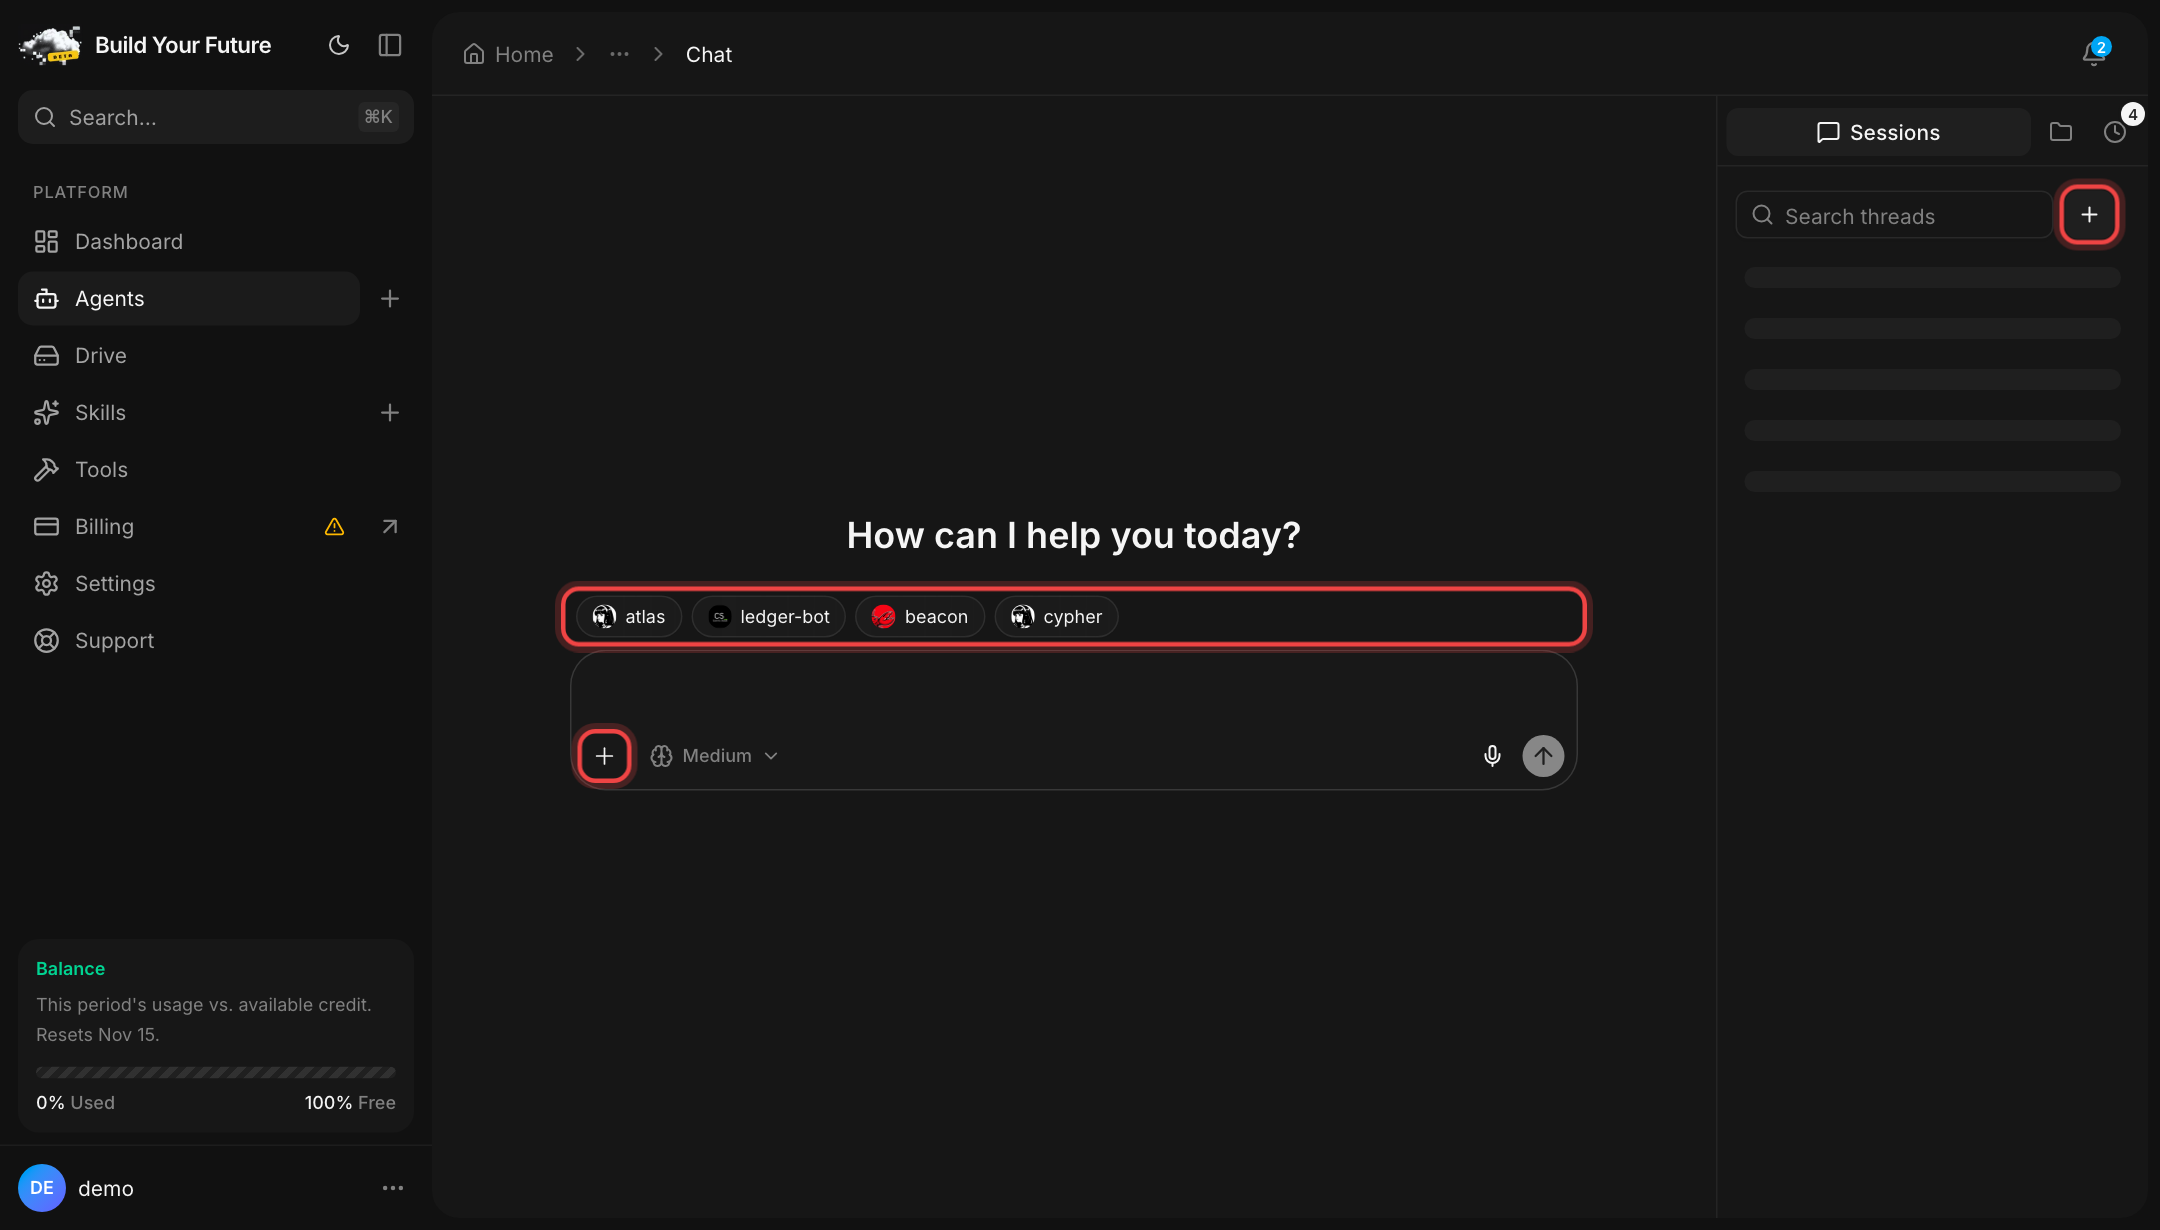
Task: Click the Balance heading
Action: (x=70, y=968)
